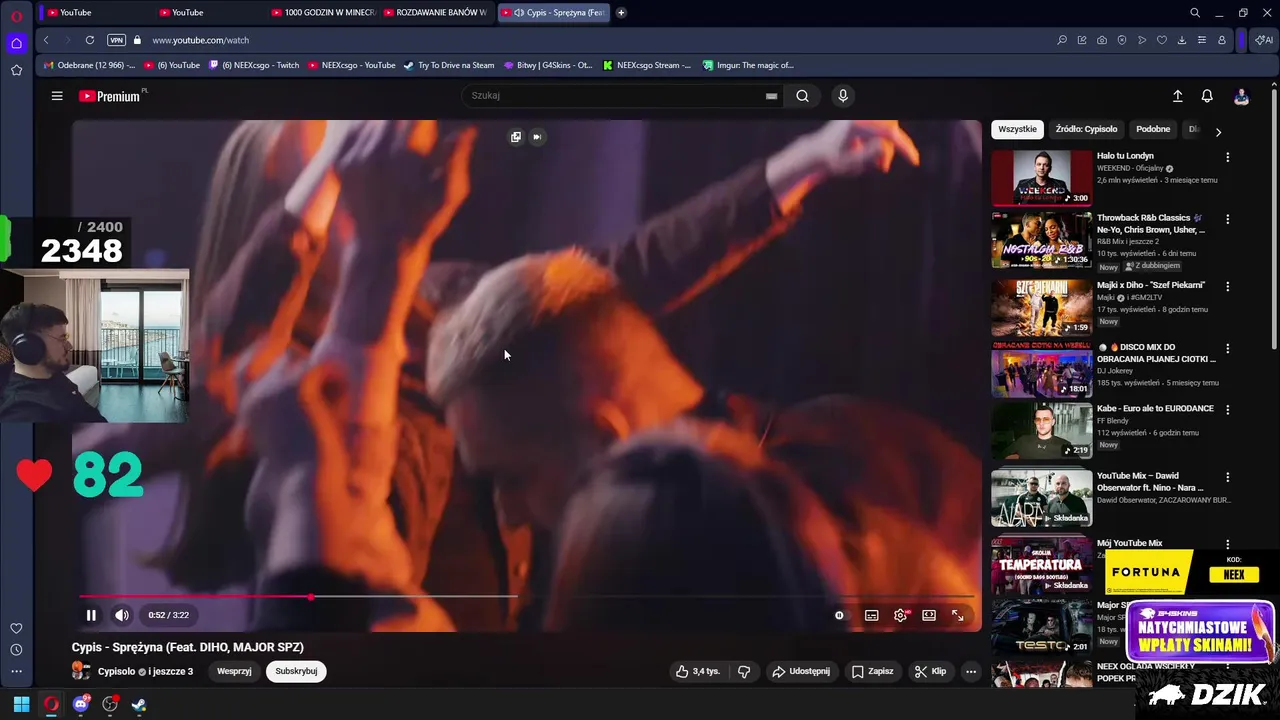
Task: Open the Majki x Diho Szef Piekarni title
Action: 1151,285
